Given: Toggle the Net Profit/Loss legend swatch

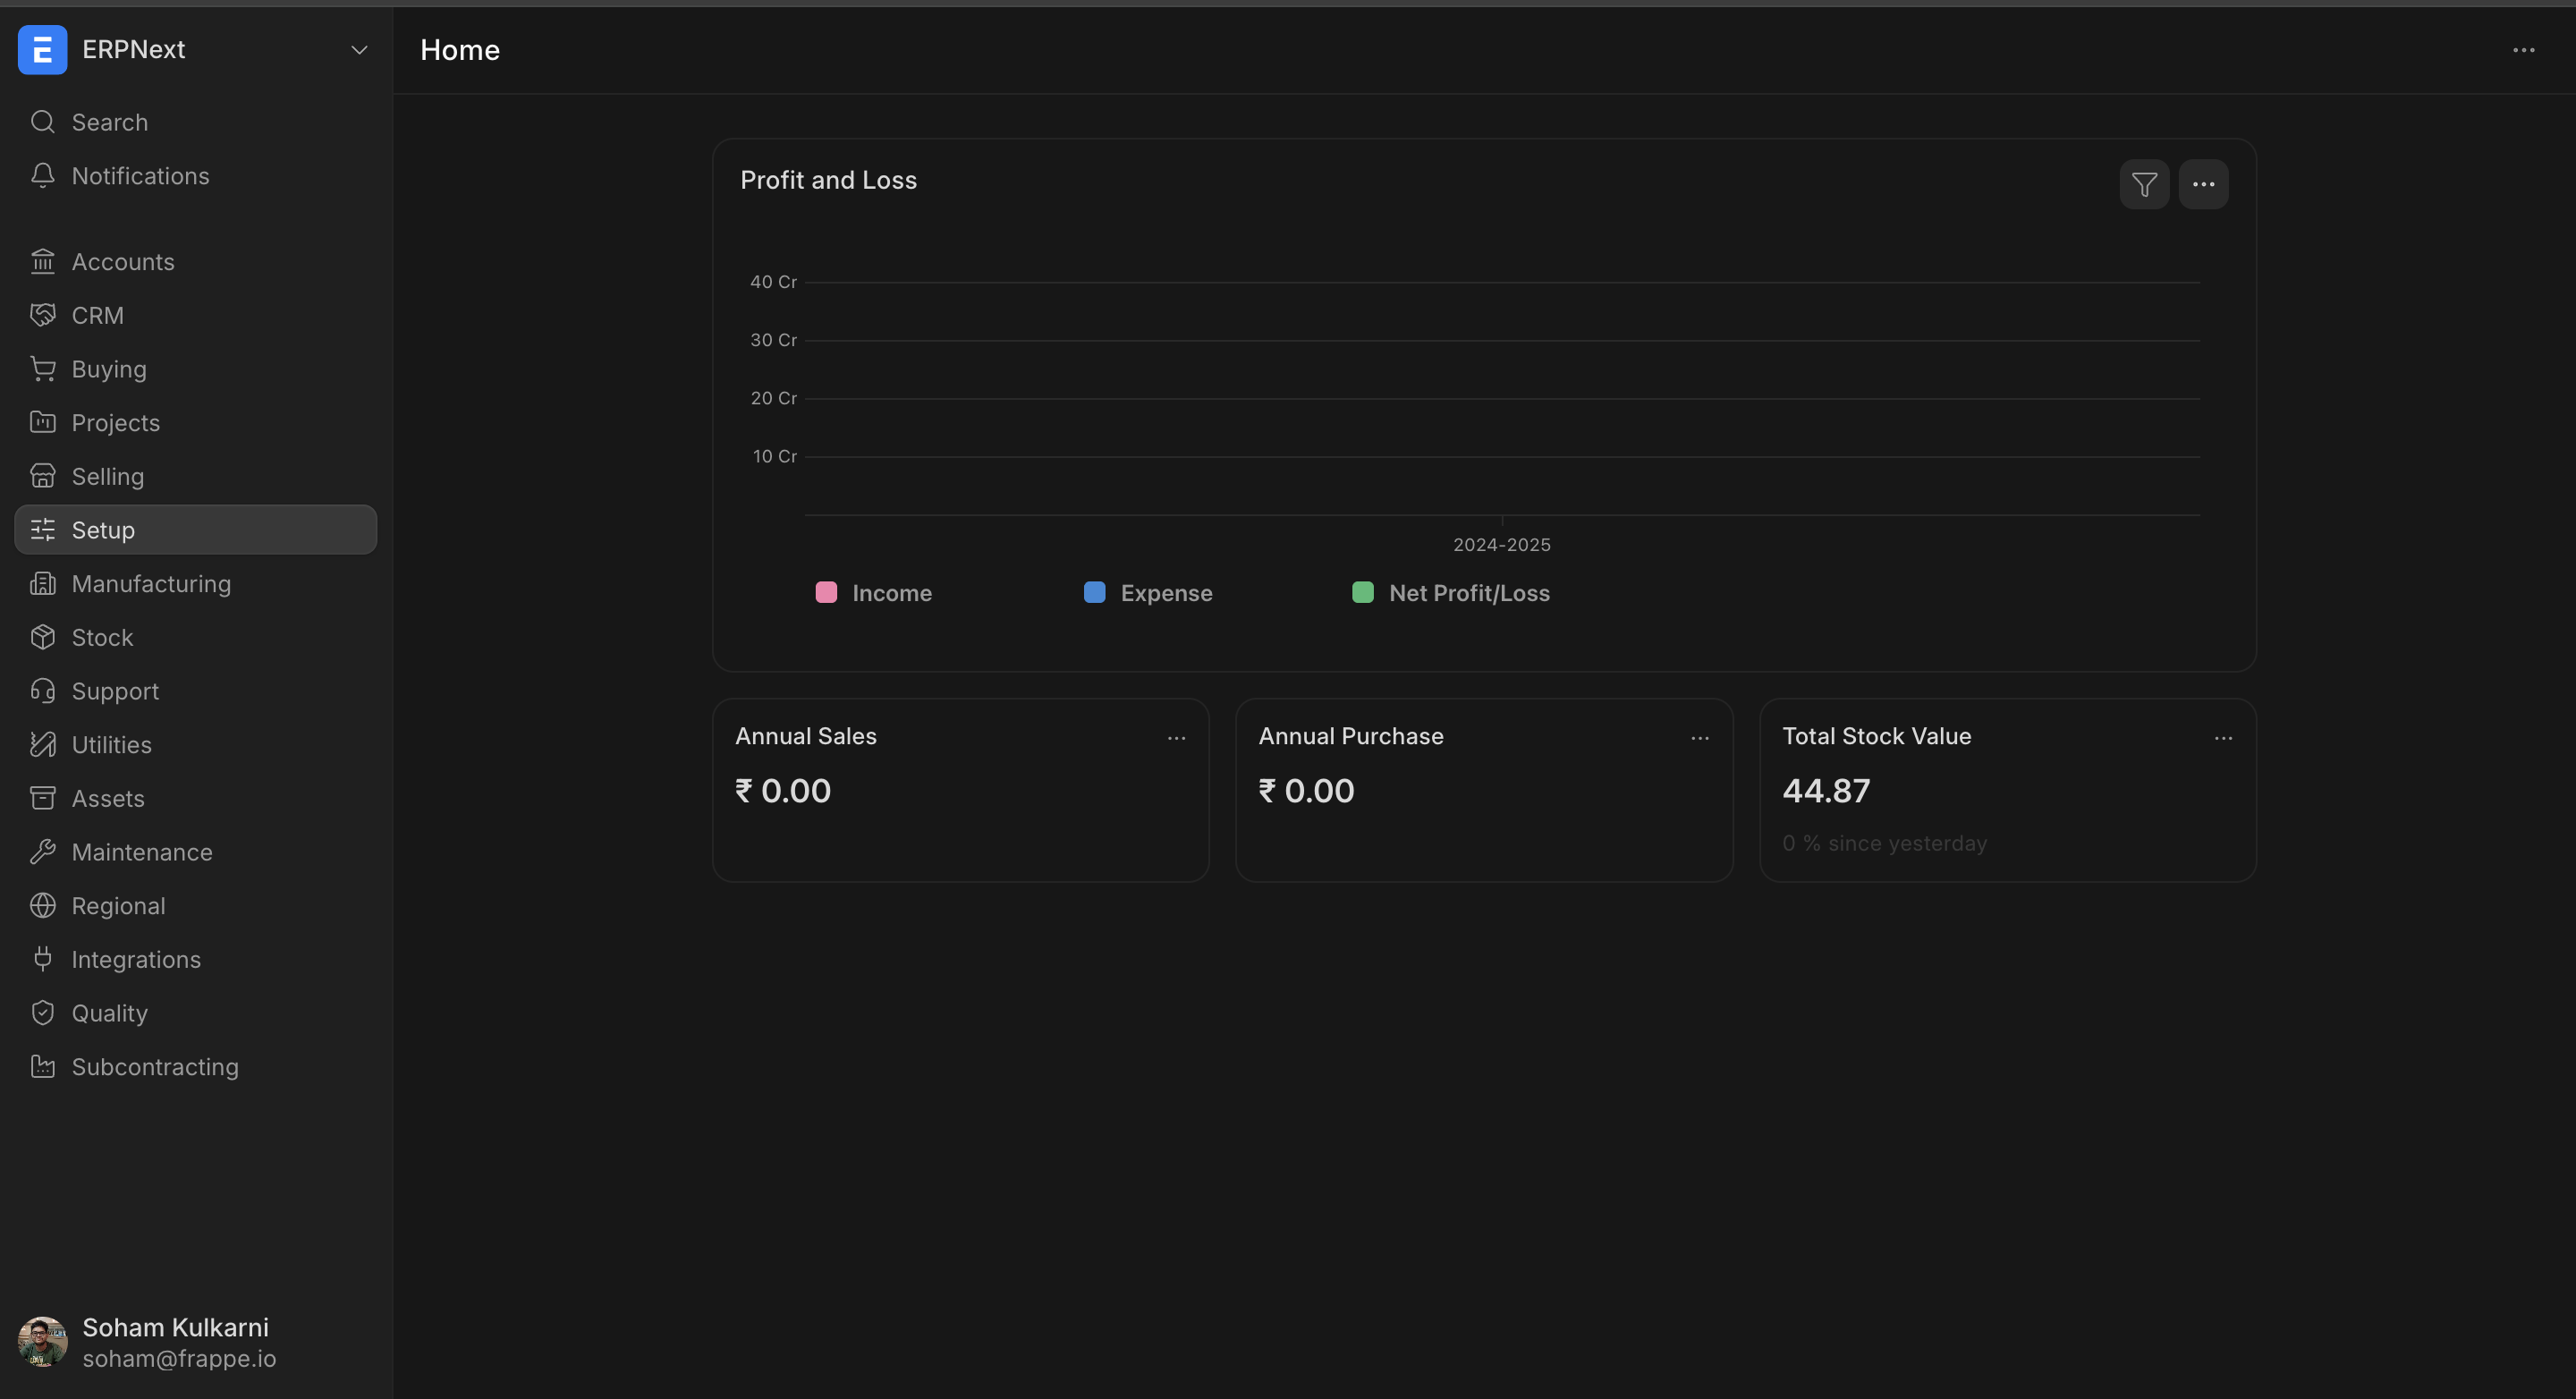Looking at the screenshot, I should click(x=1362, y=592).
